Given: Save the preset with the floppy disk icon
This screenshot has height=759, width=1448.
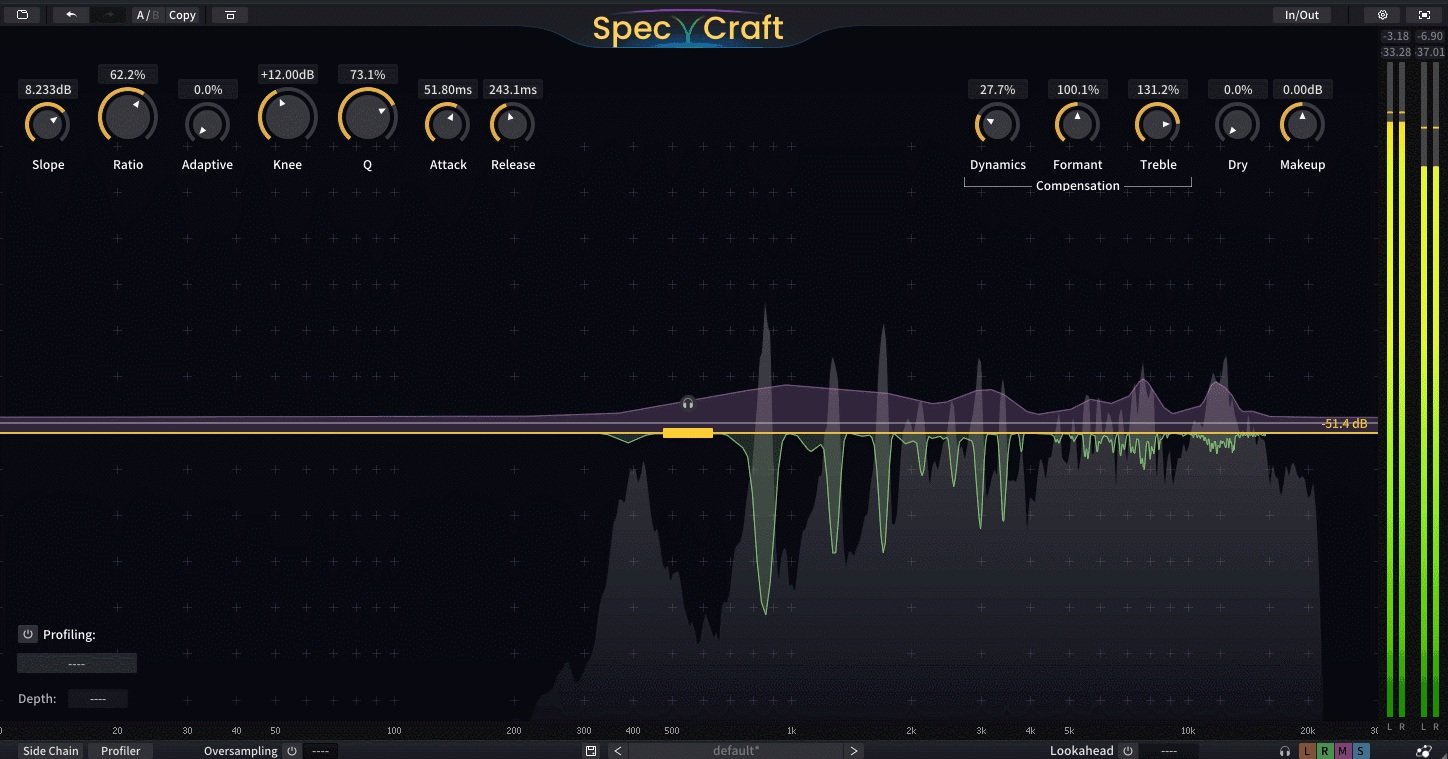Looking at the screenshot, I should click(x=591, y=751).
